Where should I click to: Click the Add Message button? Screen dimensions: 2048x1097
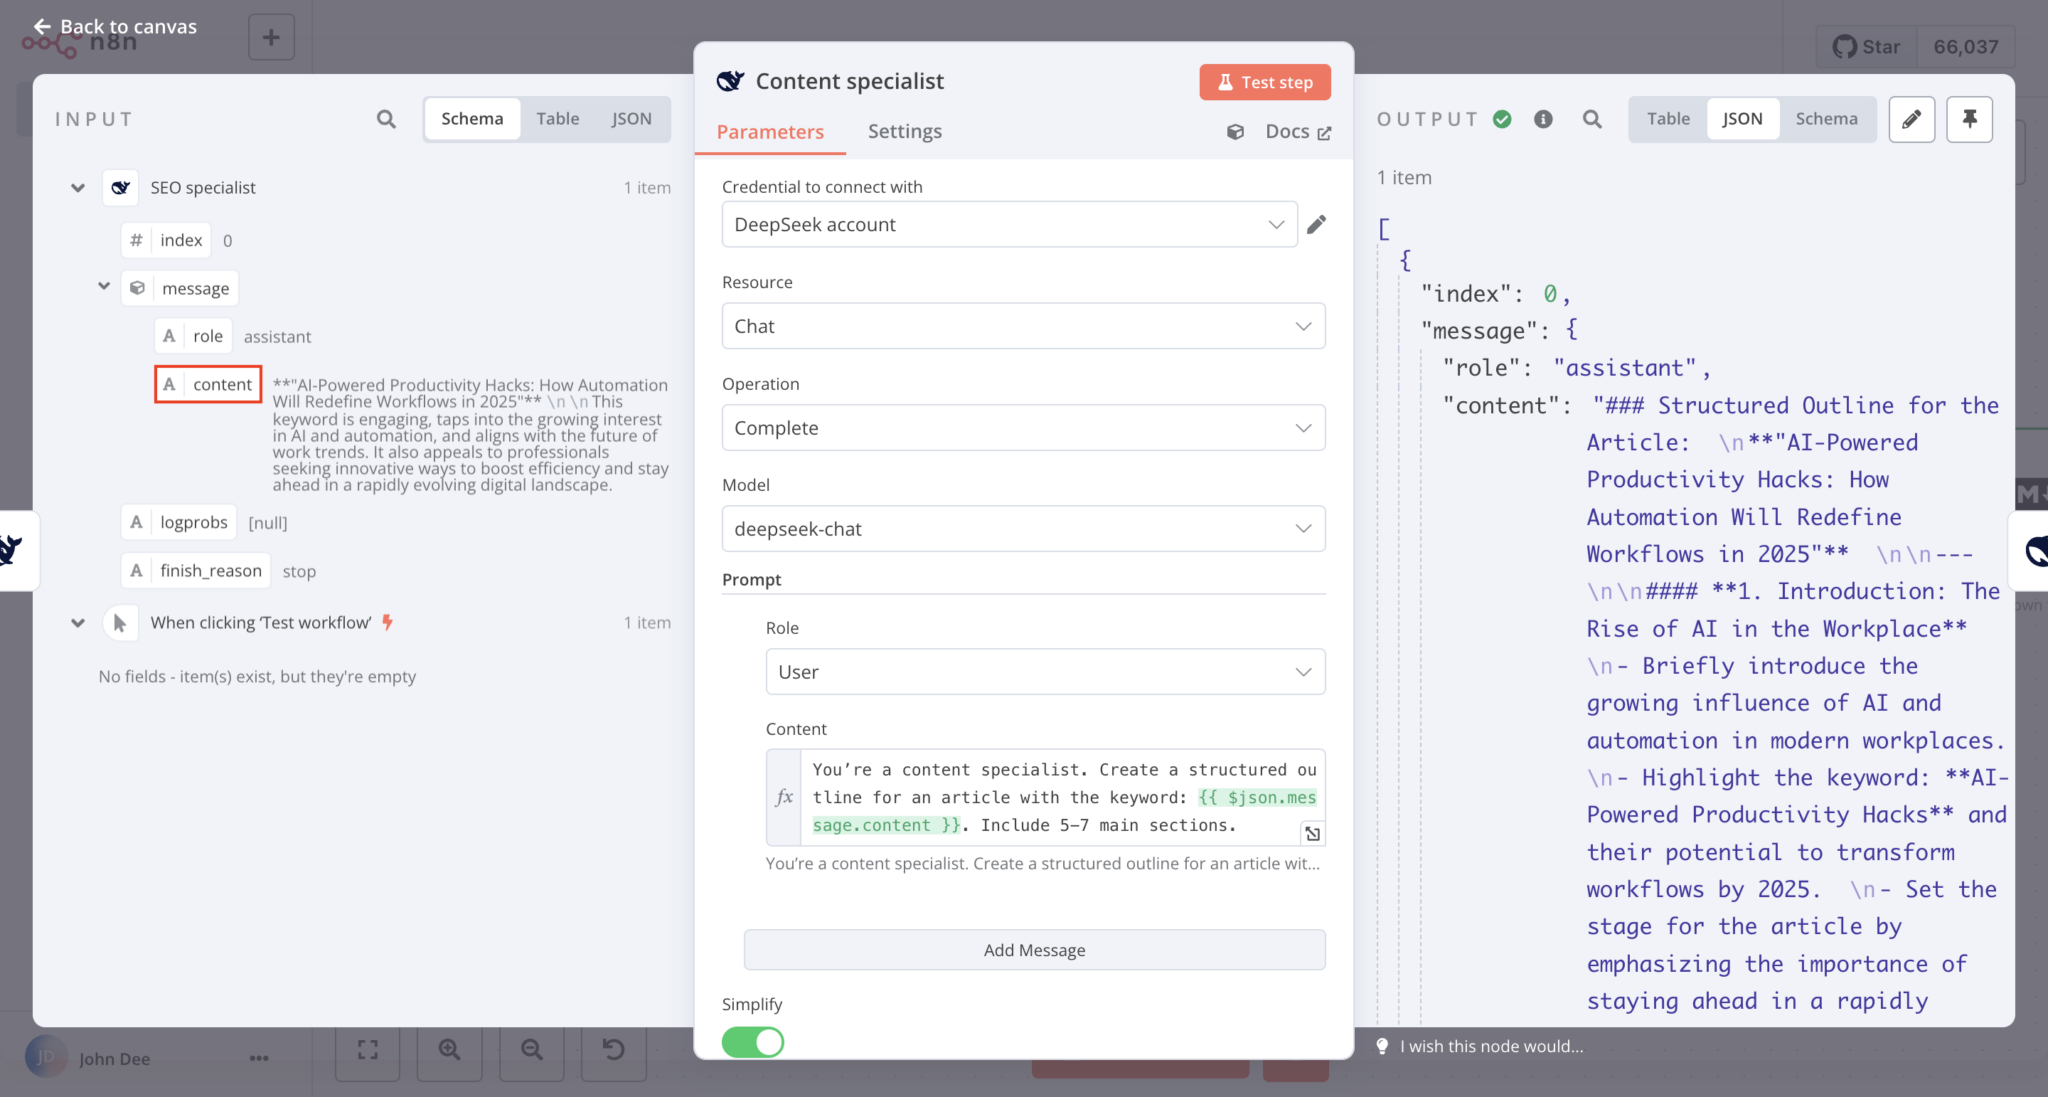coord(1034,950)
